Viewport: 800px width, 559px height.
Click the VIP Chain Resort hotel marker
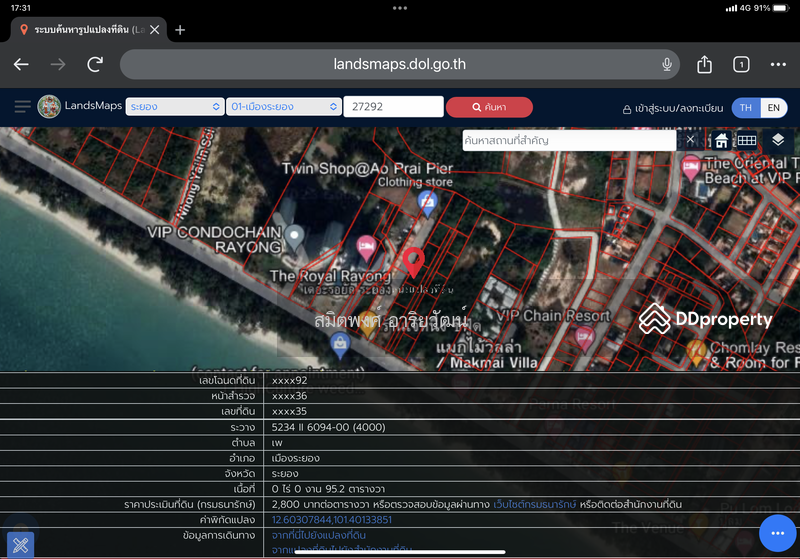point(584,339)
